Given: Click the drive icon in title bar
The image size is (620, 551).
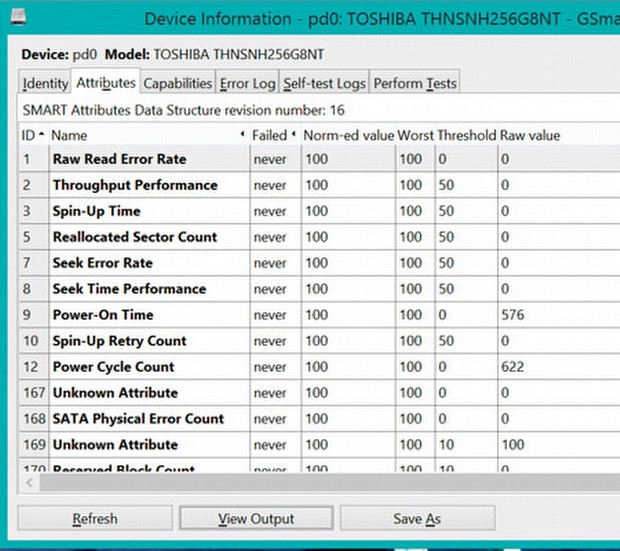Looking at the screenshot, I should click(17, 16).
